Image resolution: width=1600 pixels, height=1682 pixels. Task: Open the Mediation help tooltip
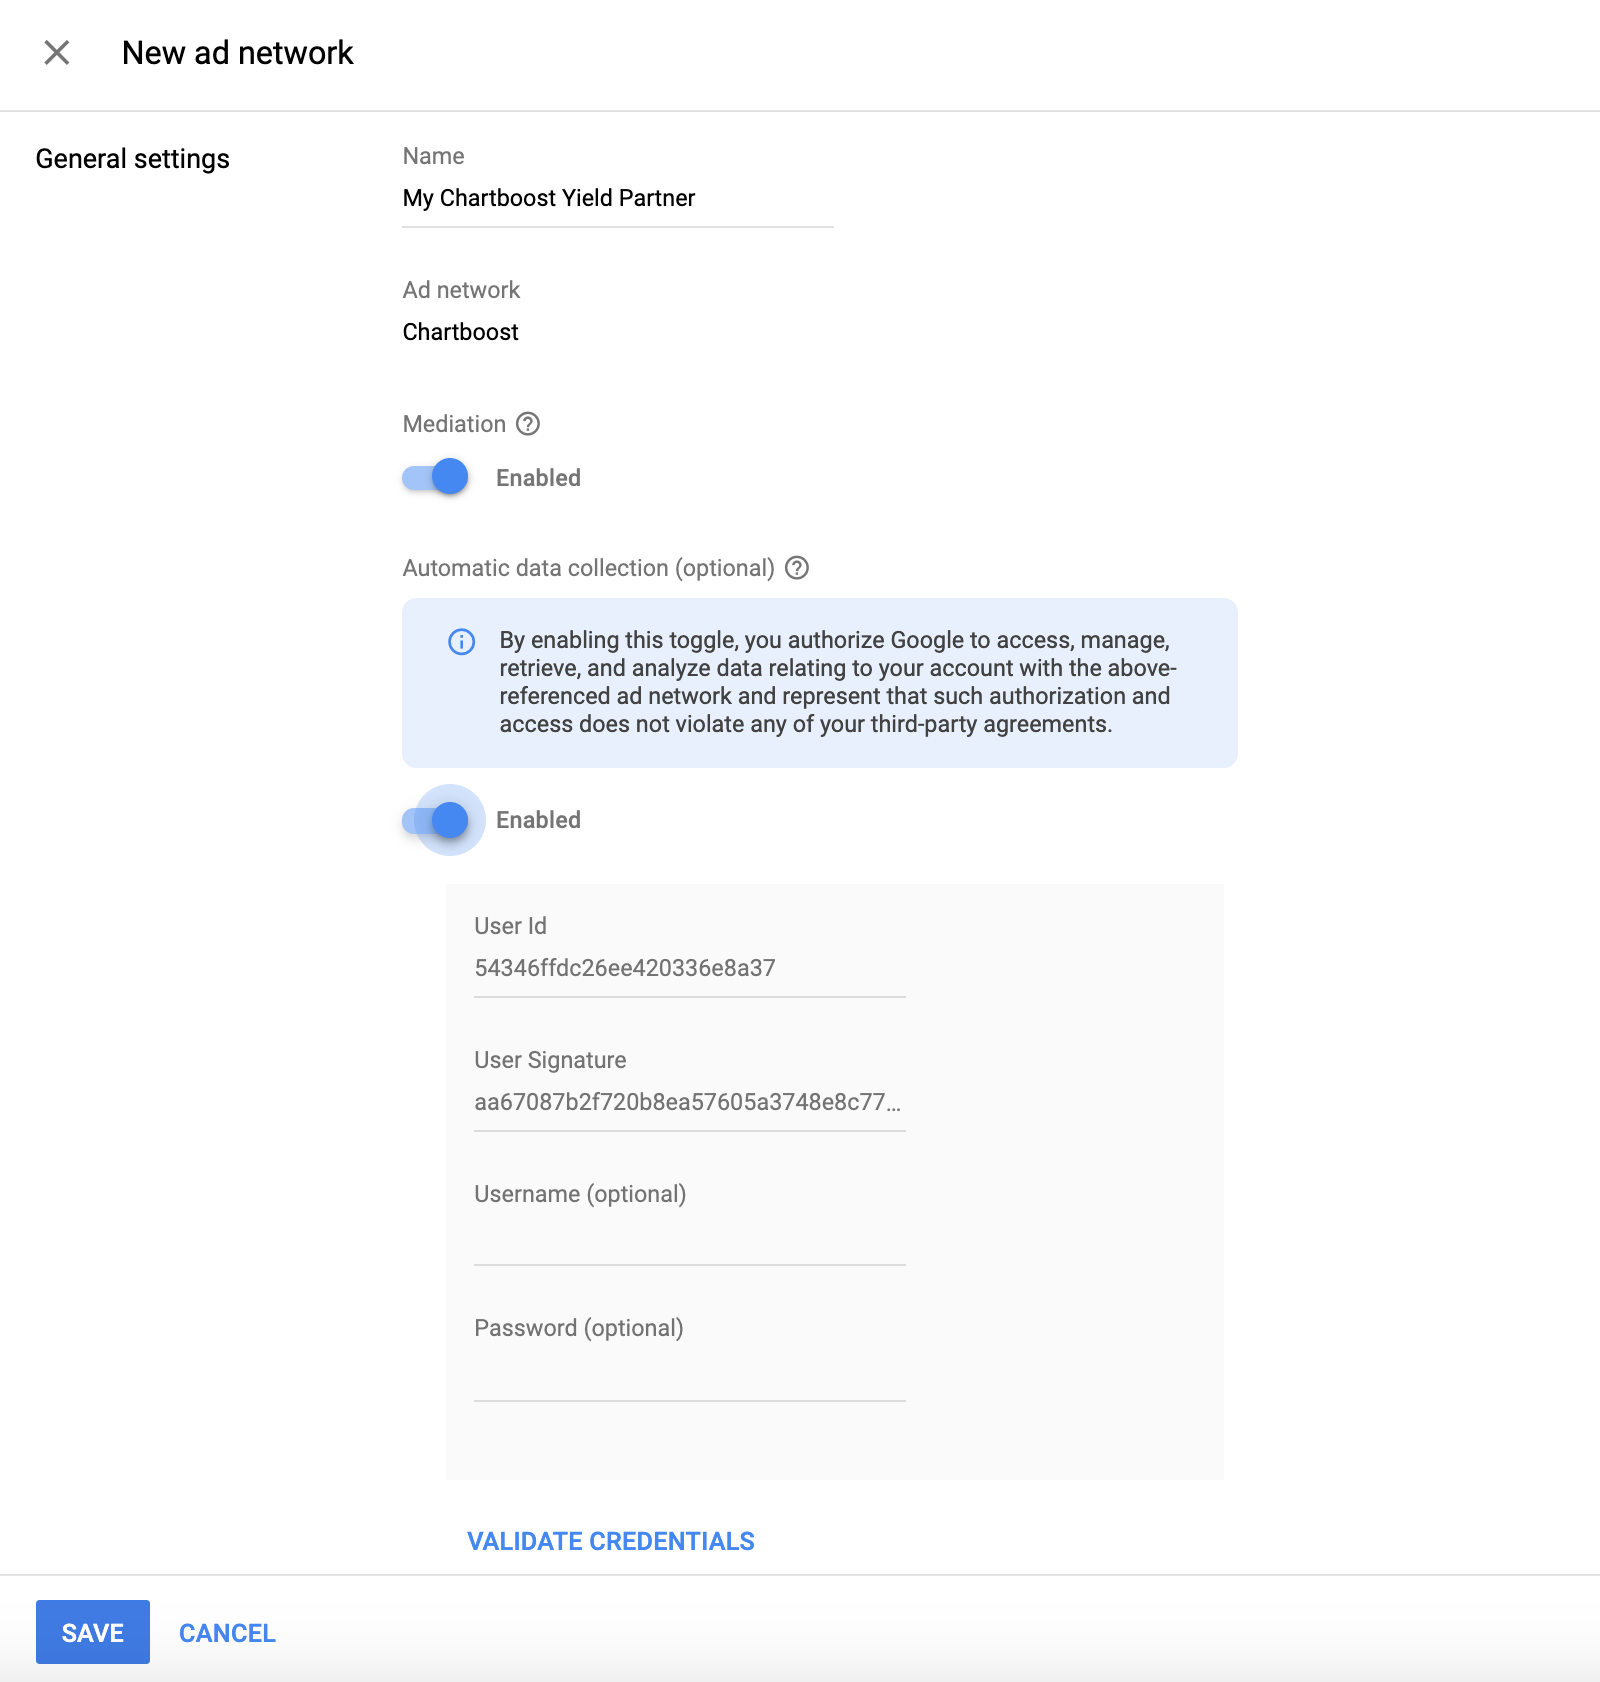tap(527, 424)
